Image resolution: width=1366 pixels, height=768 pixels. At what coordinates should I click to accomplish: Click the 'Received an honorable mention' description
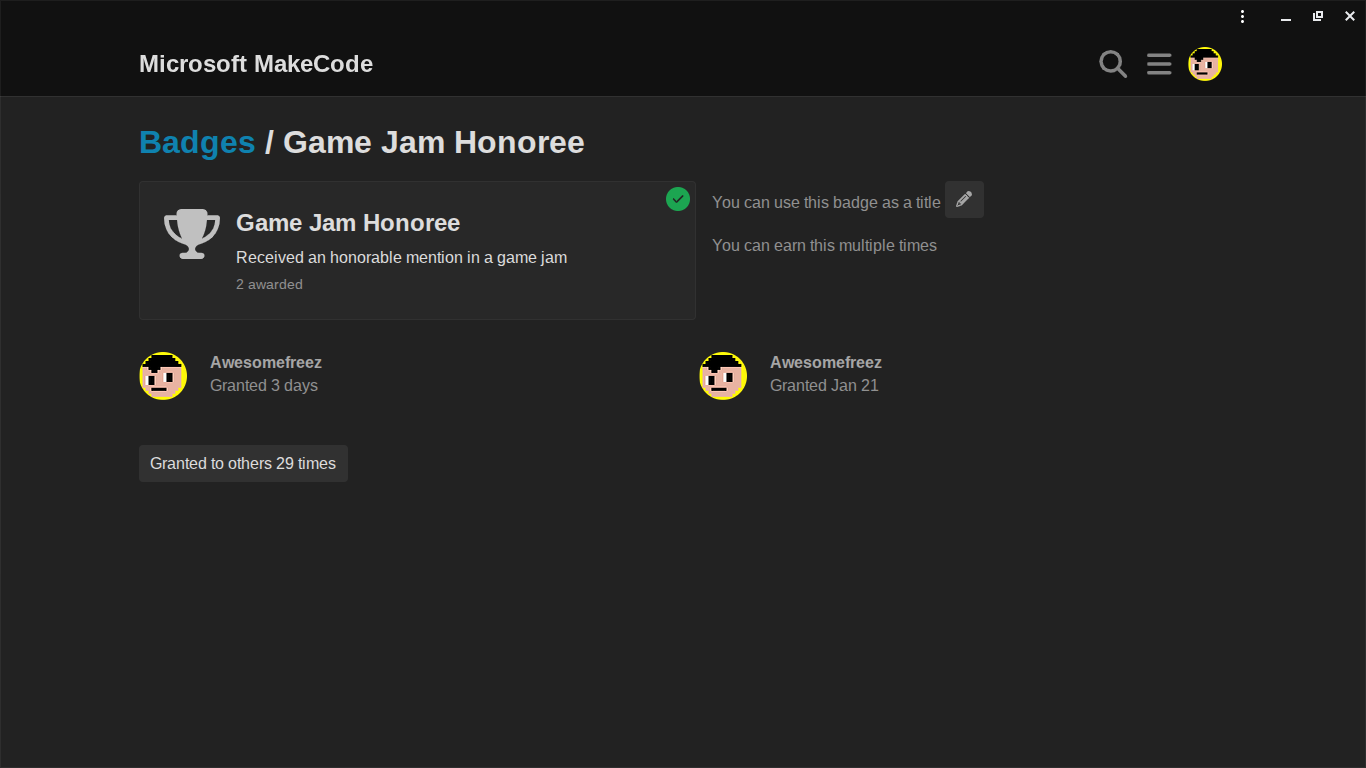click(401, 257)
